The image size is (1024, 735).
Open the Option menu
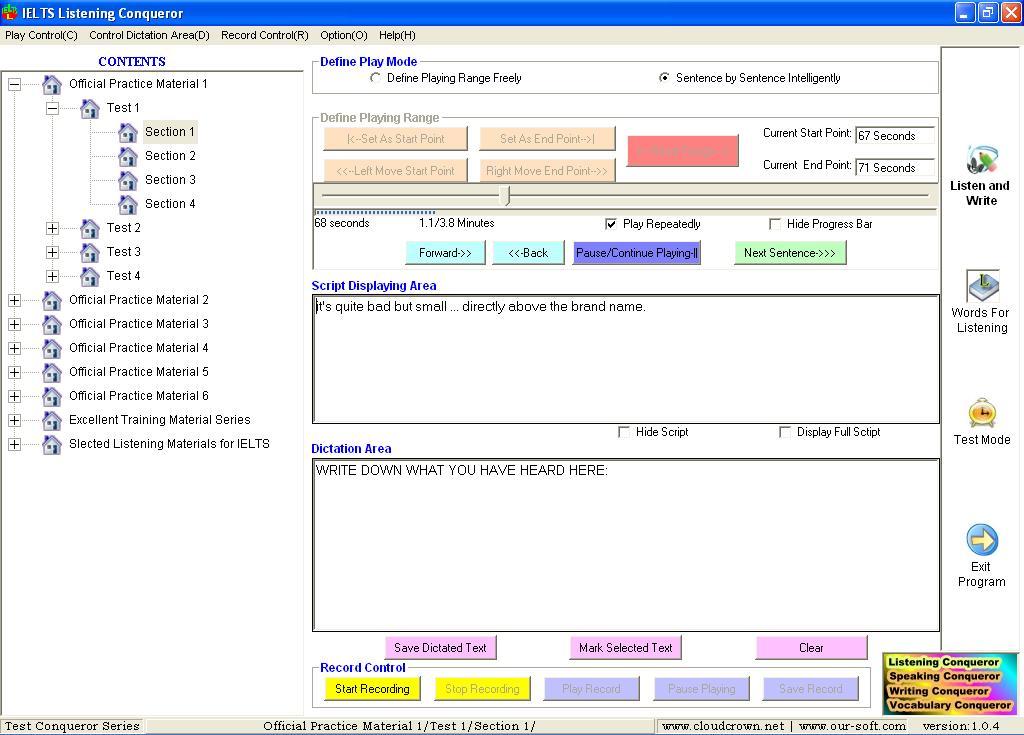pyautogui.click(x=344, y=35)
